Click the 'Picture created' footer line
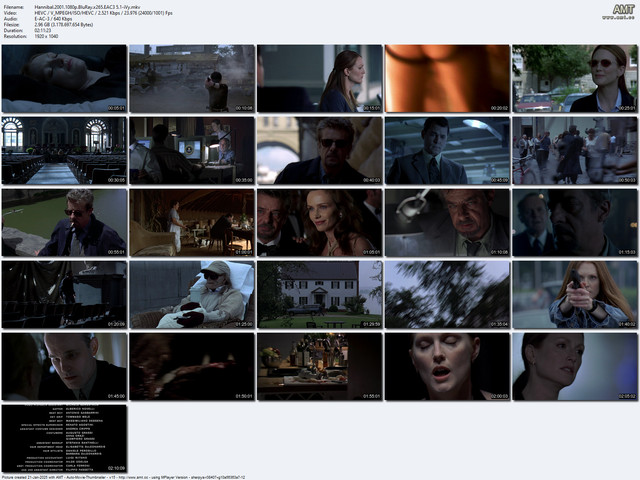This screenshot has height=480, width=640. point(123,477)
